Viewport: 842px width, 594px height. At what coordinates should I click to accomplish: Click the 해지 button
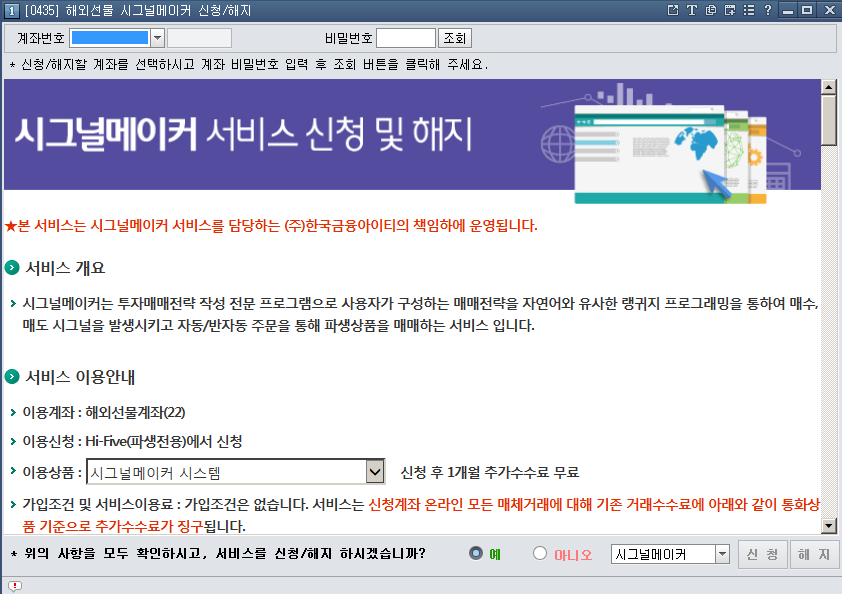[x=814, y=554]
